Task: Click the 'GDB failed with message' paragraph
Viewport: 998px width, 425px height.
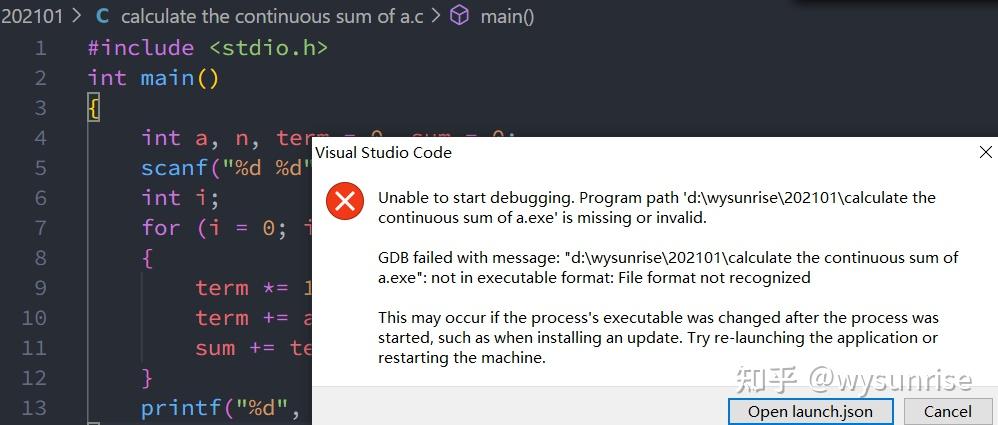Action: click(x=668, y=267)
